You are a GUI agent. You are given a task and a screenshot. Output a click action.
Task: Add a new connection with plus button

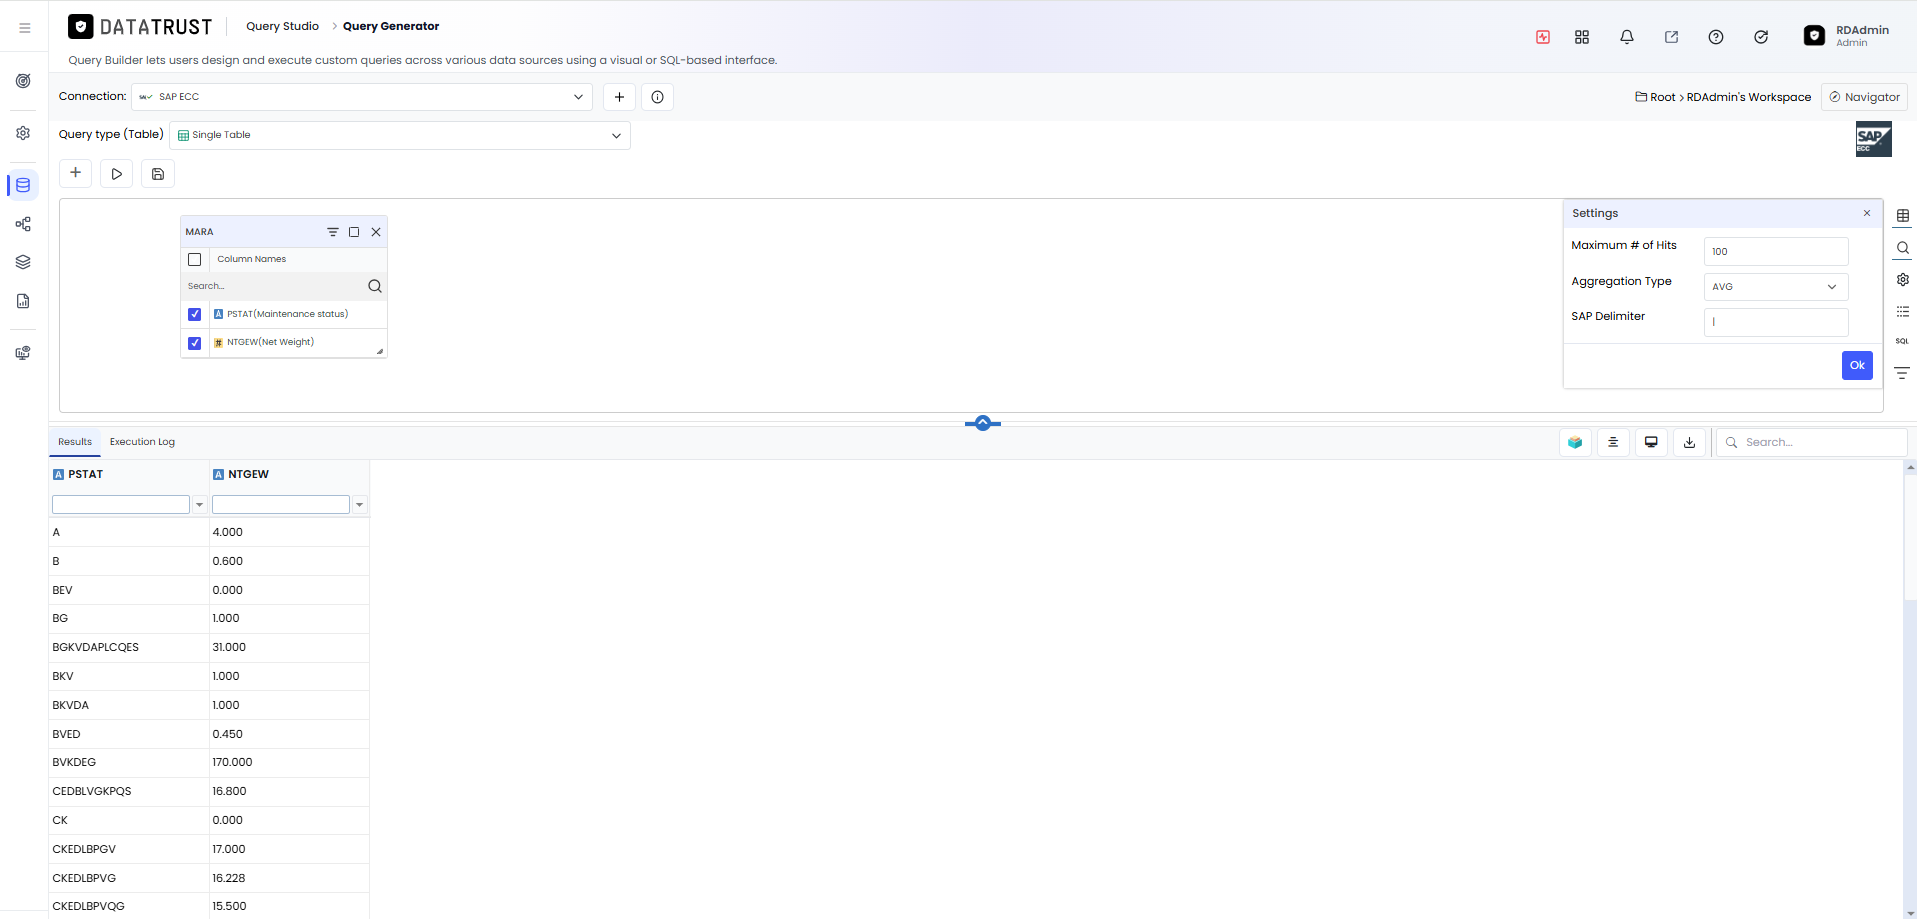click(619, 97)
